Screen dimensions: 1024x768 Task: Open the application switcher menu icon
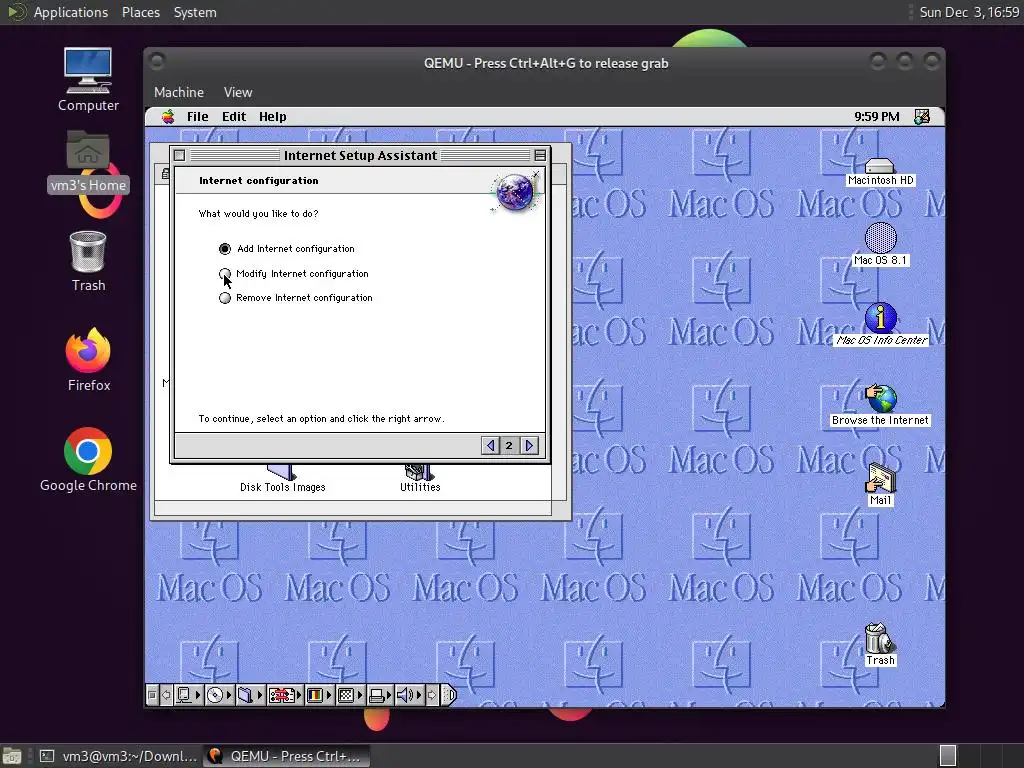(922, 116)
